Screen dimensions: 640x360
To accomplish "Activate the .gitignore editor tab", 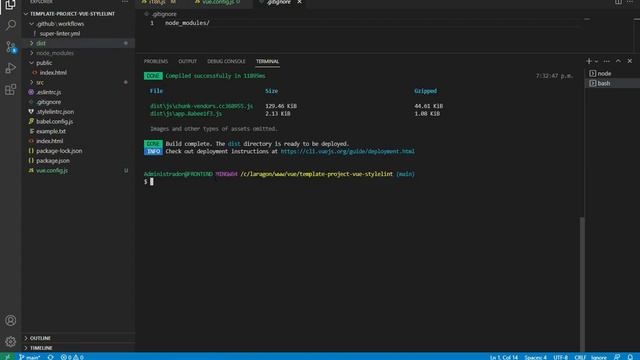I will pyautogui.click(x=279, y=2).
